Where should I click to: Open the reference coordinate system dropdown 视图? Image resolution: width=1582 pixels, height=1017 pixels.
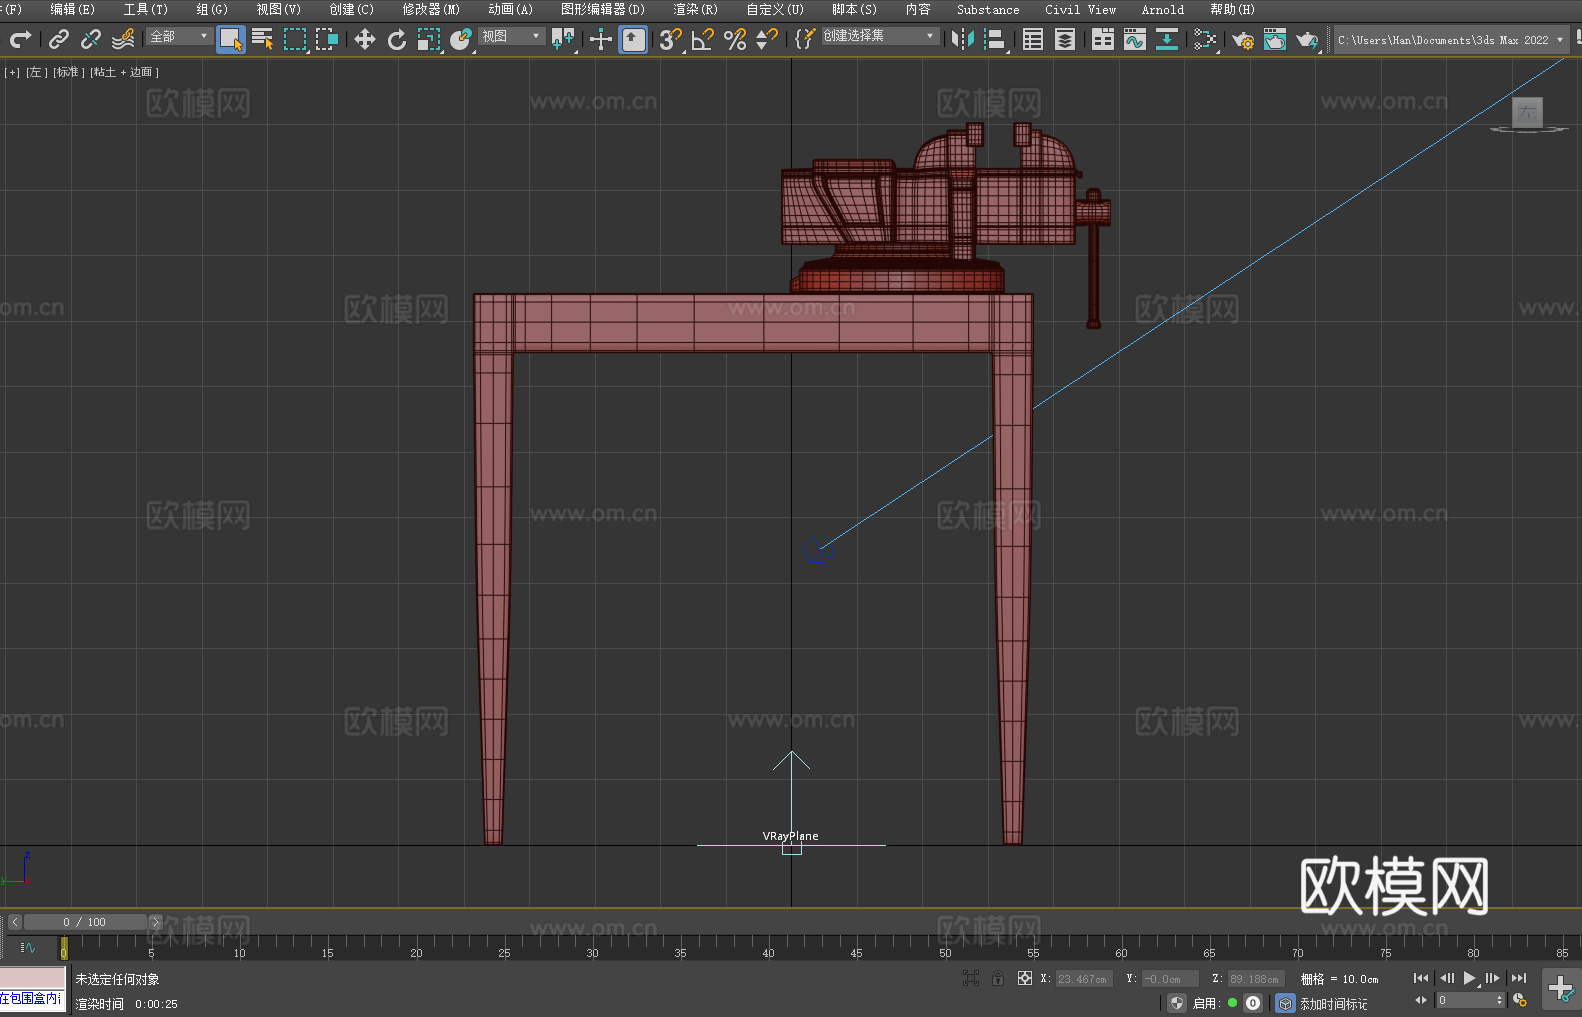pyautogui.click(x=511, y=36)
